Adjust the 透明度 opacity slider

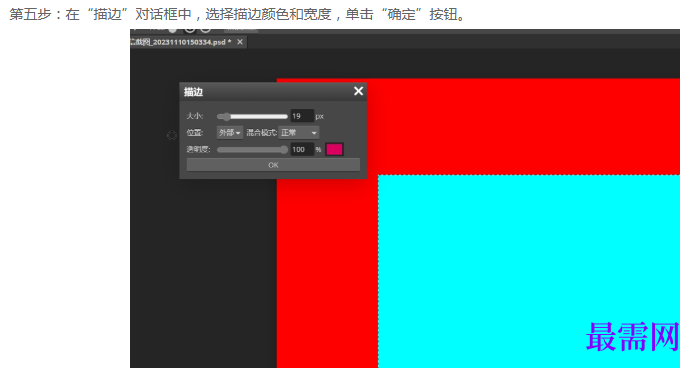(x=252, y=150)
